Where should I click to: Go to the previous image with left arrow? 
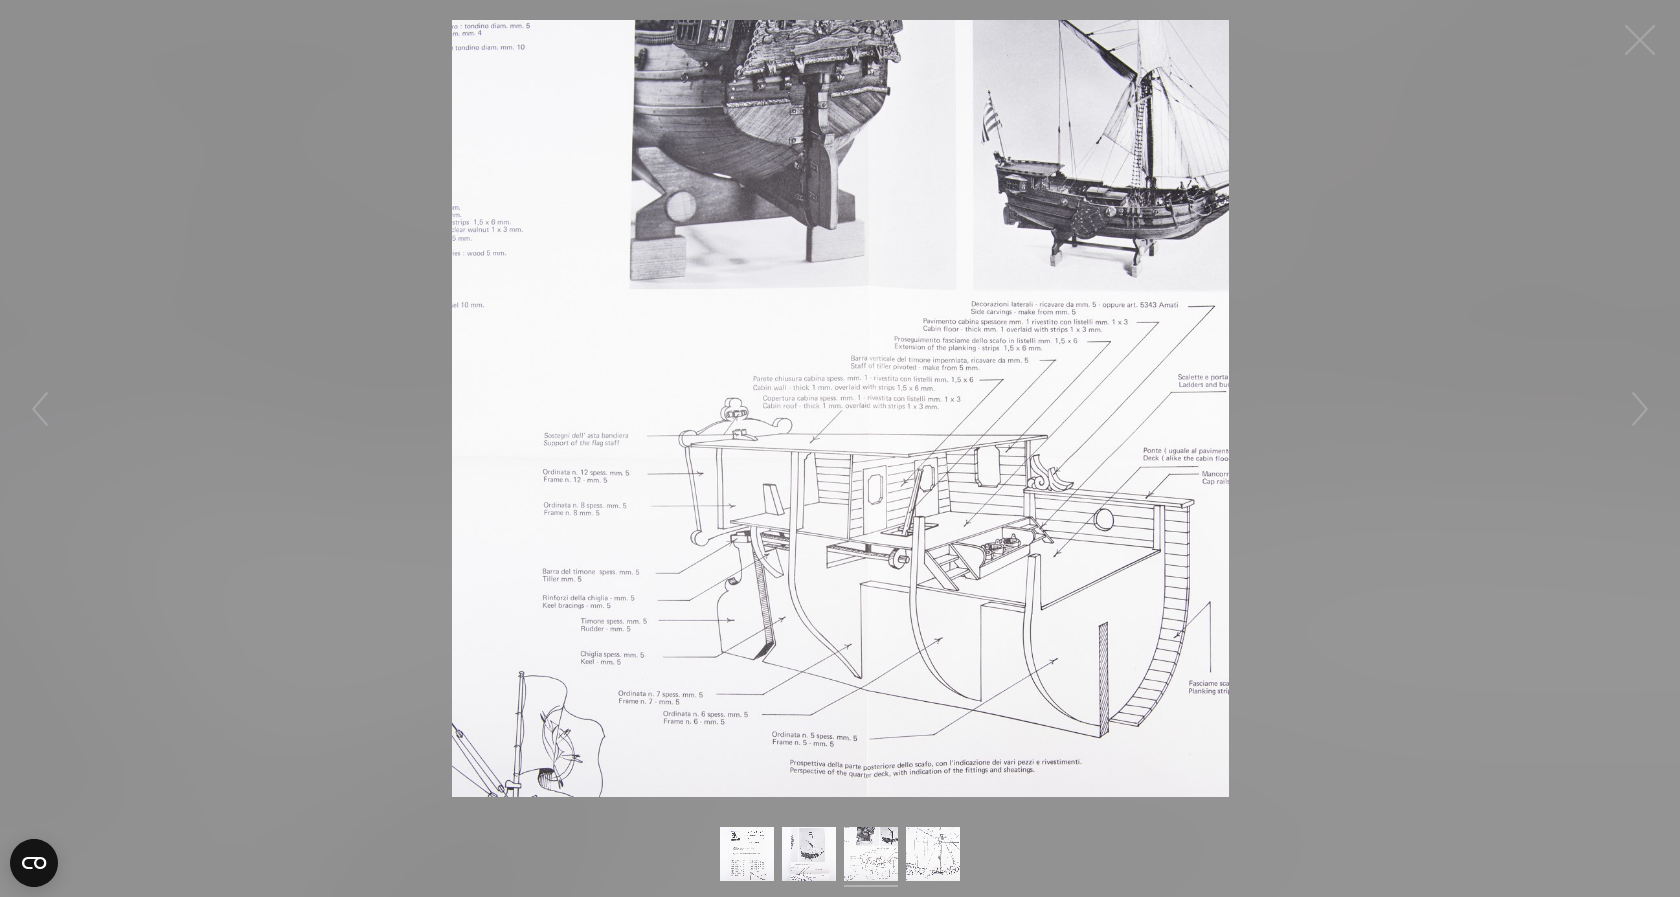(x=40, y=409)
